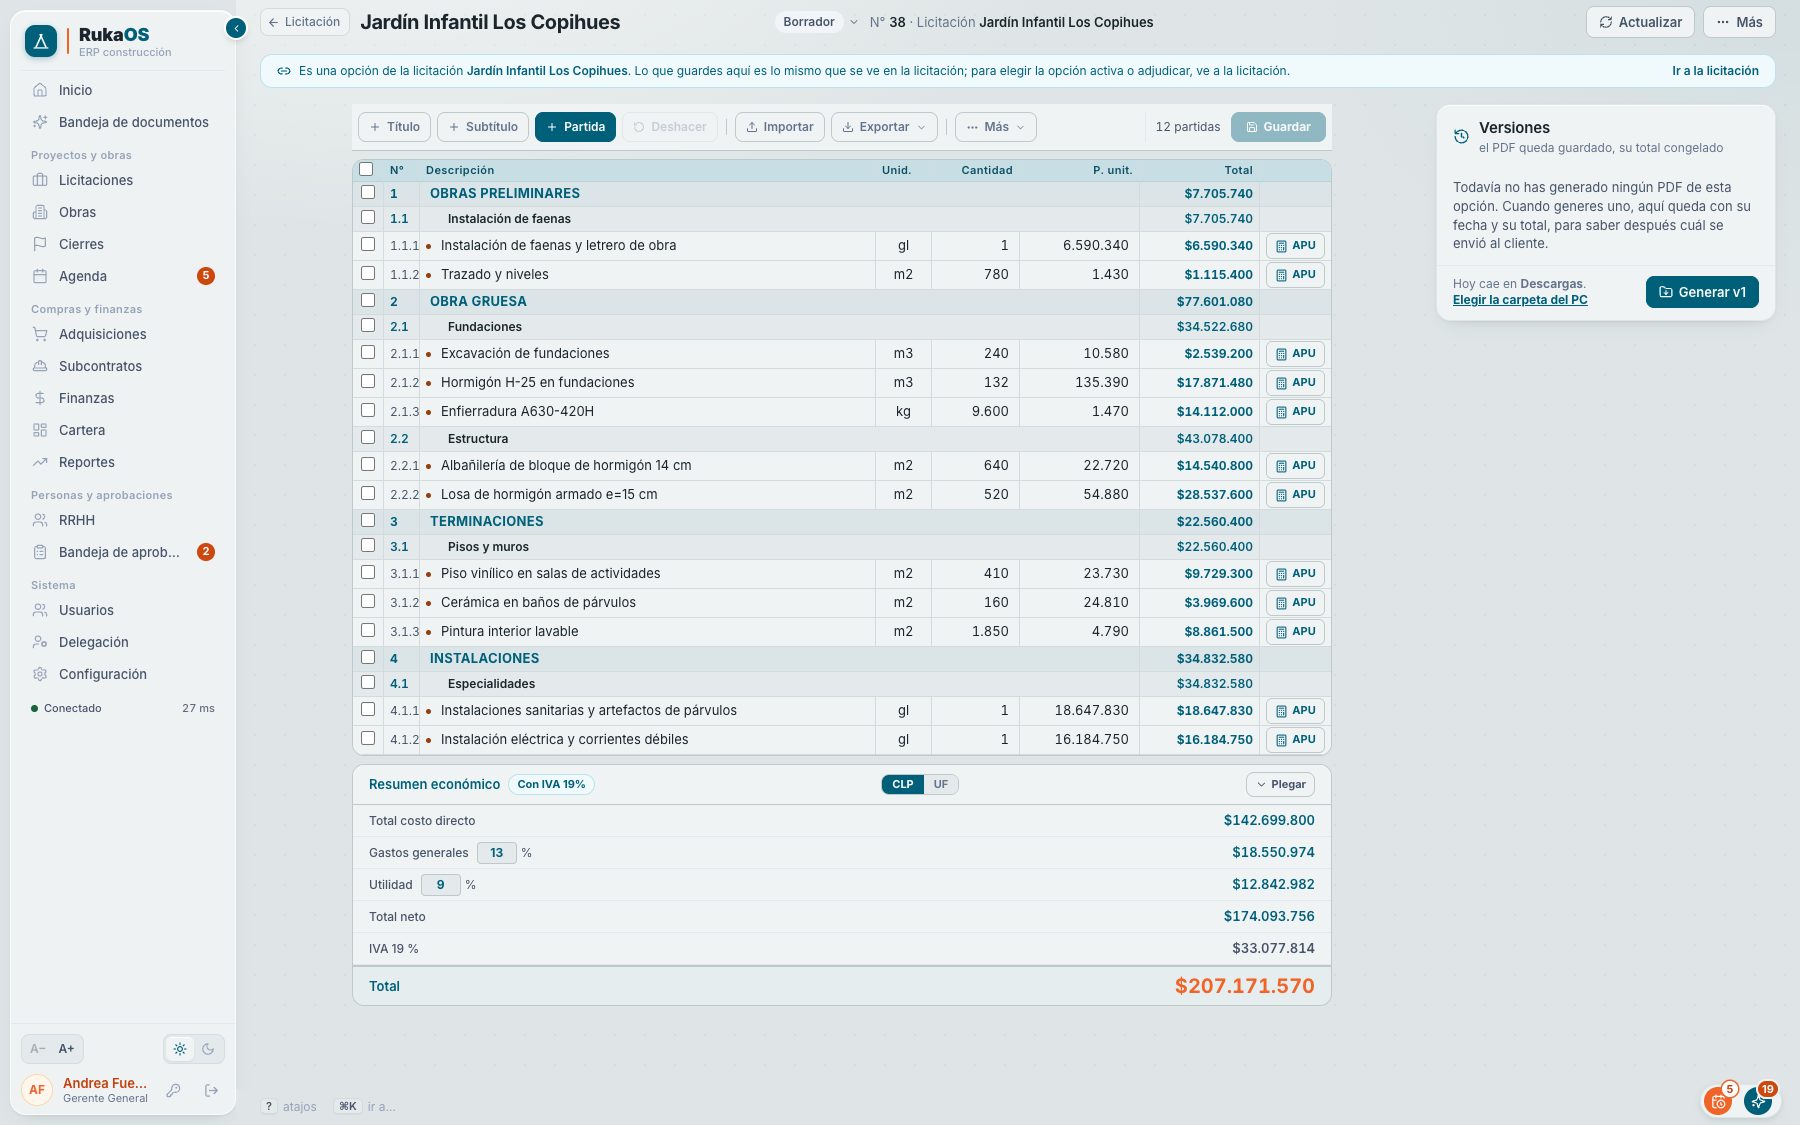The height and width of the screenshot is (1125, 1800).
Task: Log out using the exit arrow icon
Action: coord(211,1090)
